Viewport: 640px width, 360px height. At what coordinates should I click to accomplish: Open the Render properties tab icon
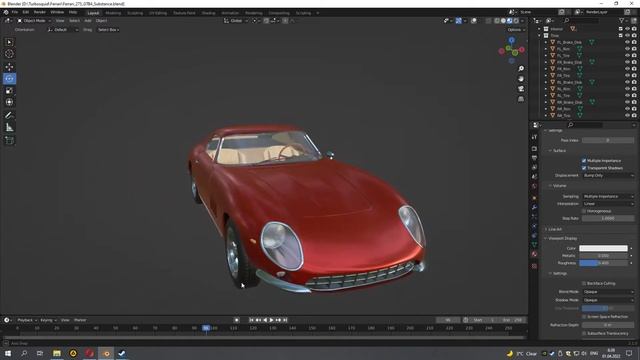click(x=534, y=149)
